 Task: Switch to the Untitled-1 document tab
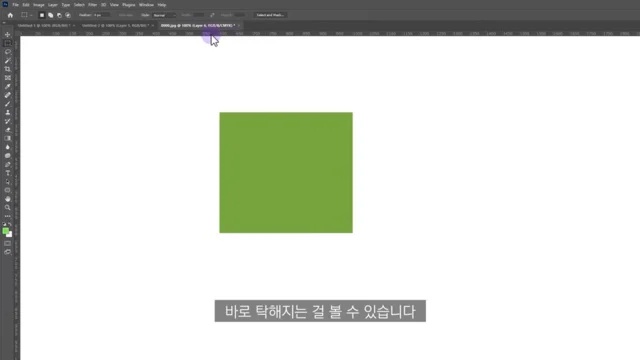pyautogui.click(x=44, y=25)
